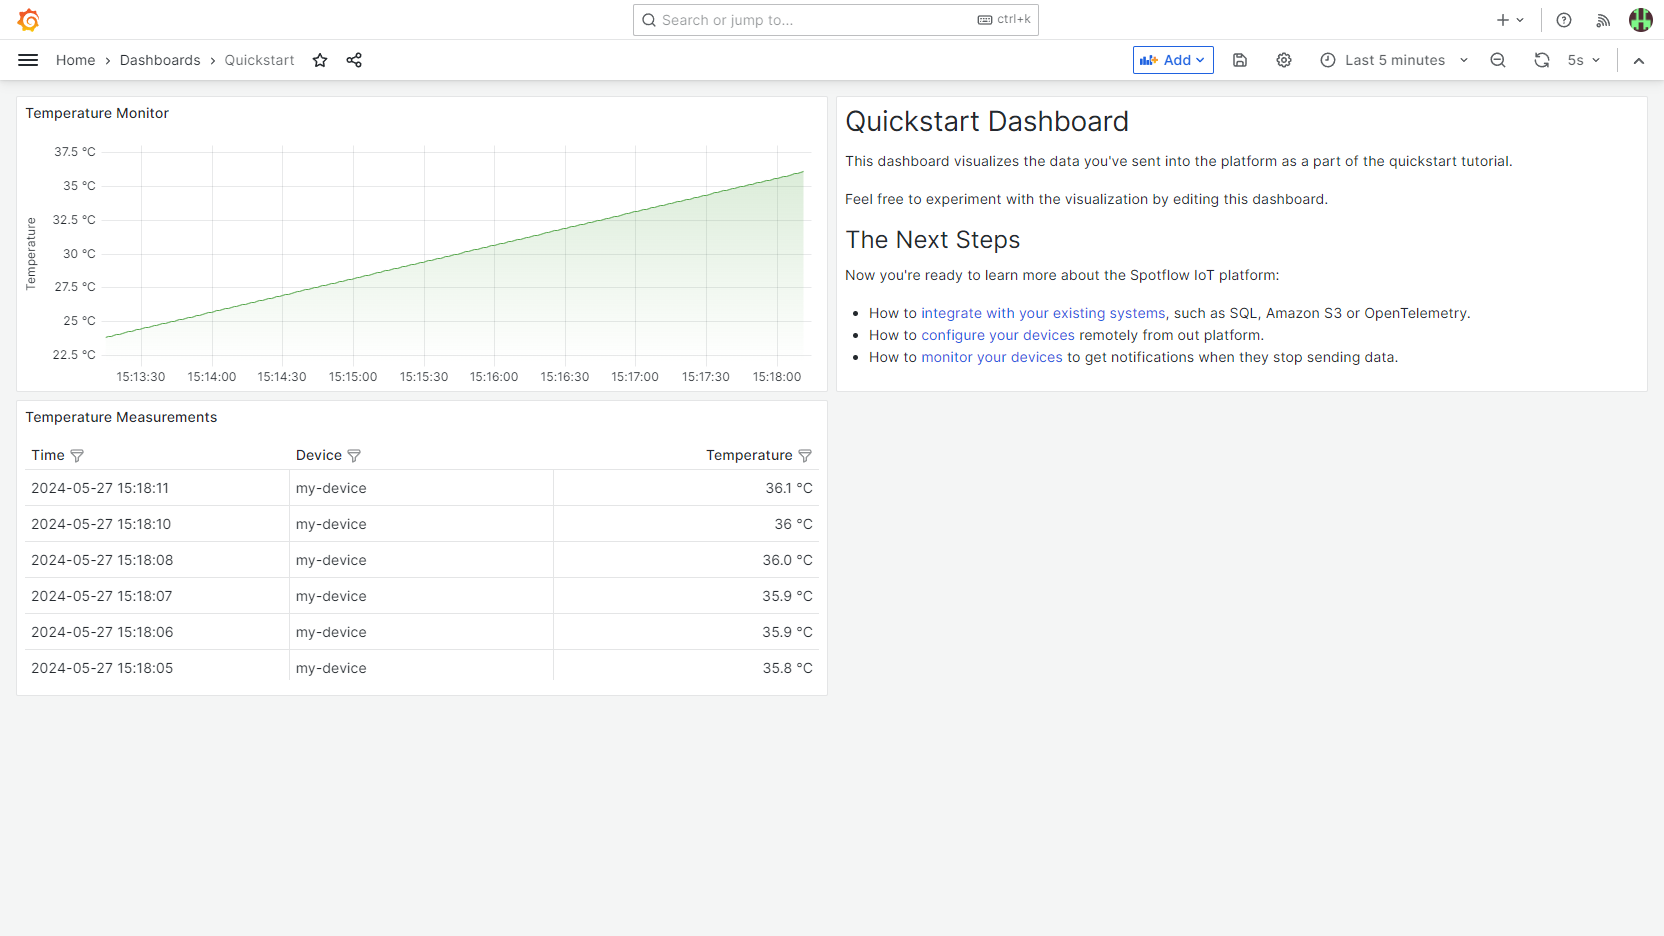The width and height of the screenshot is (1664, 936).
Task: Save dashboard using the floppy disk icon
Action: tap(1240, 60)
